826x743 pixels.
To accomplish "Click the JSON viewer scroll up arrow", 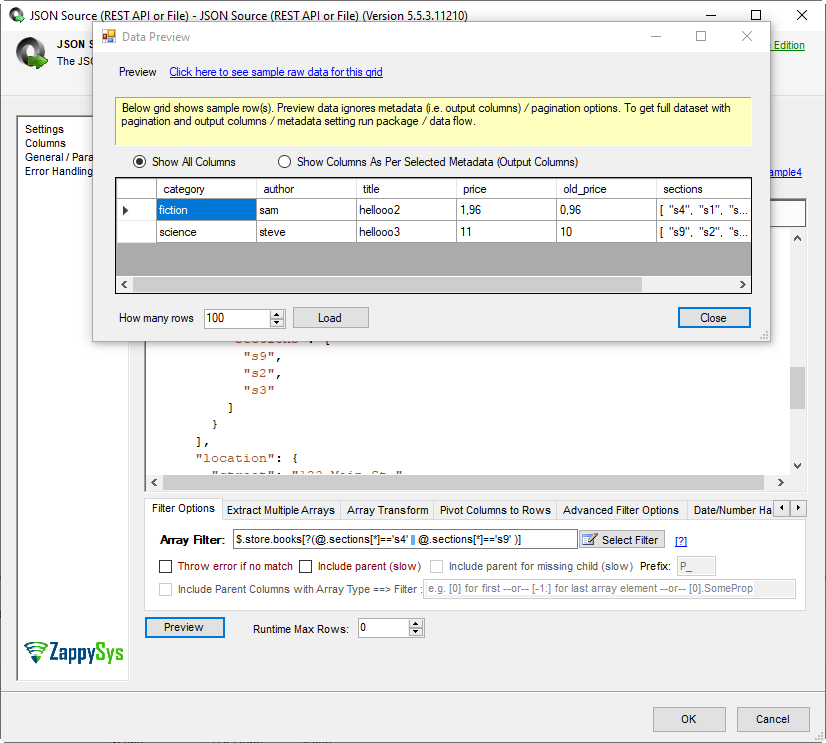I will 798,238.
